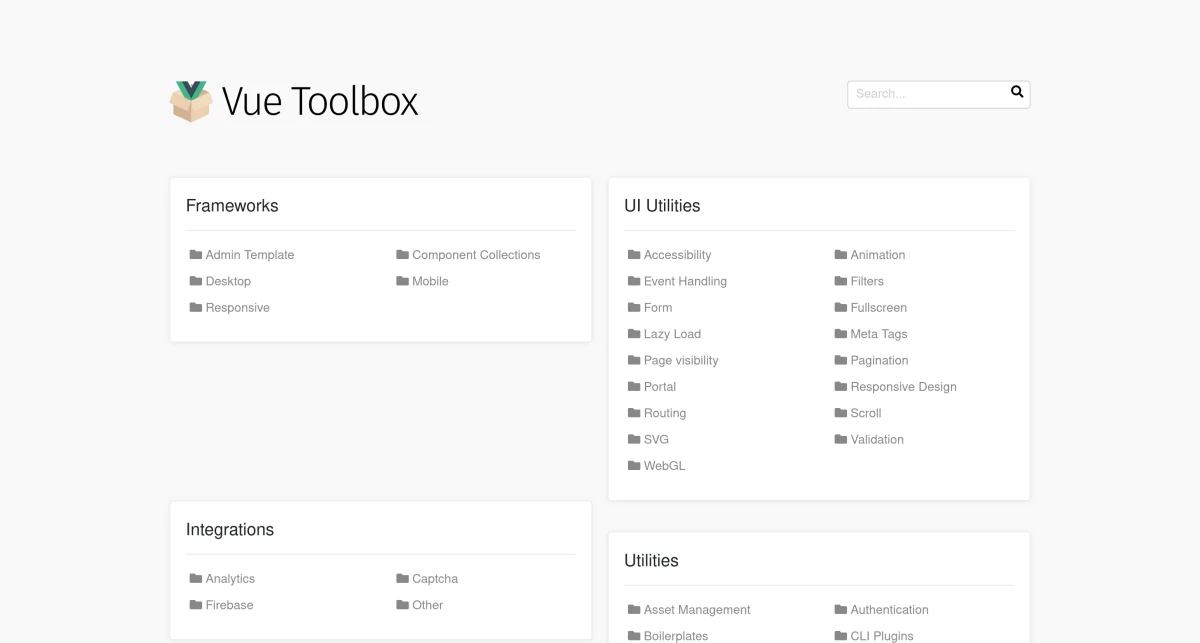
Task: Open the Lazy Load category
Action: [x=672, y=334]
